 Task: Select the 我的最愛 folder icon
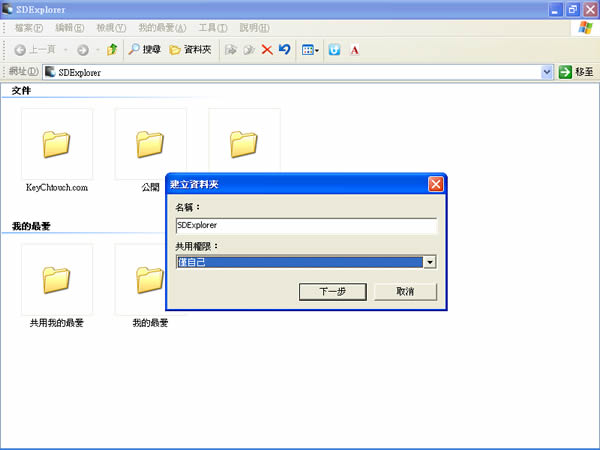[150, 280]
